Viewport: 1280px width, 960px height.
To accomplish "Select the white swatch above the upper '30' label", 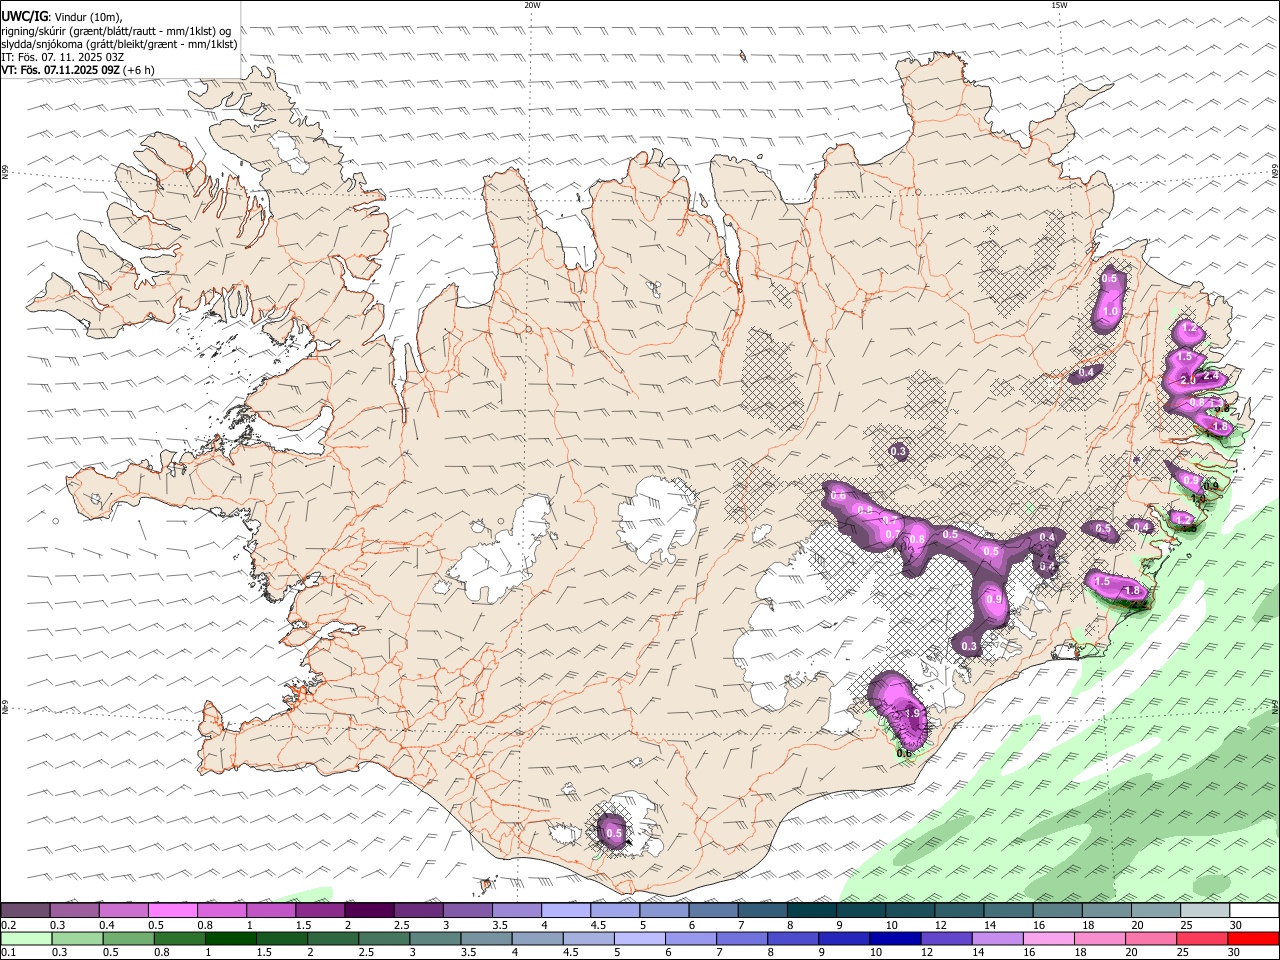I will point(1254,911).
